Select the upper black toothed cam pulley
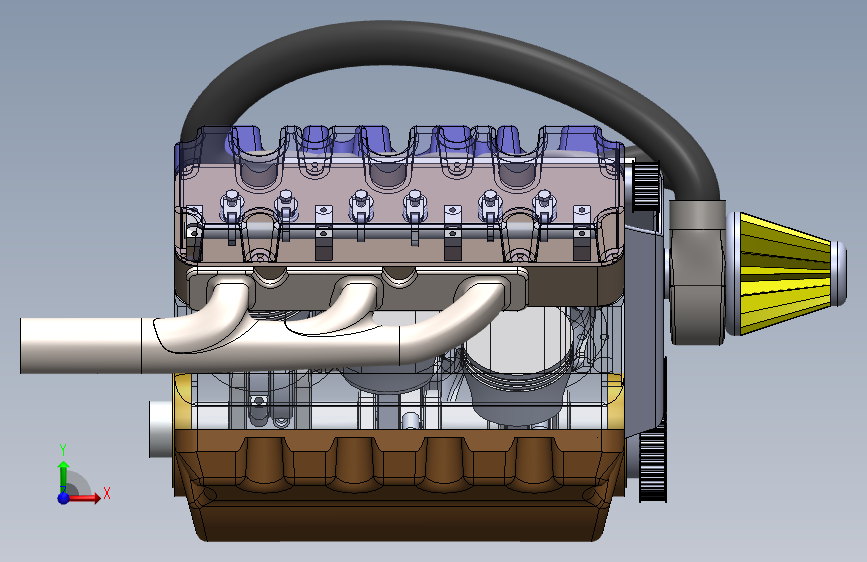 click(646, 186)
